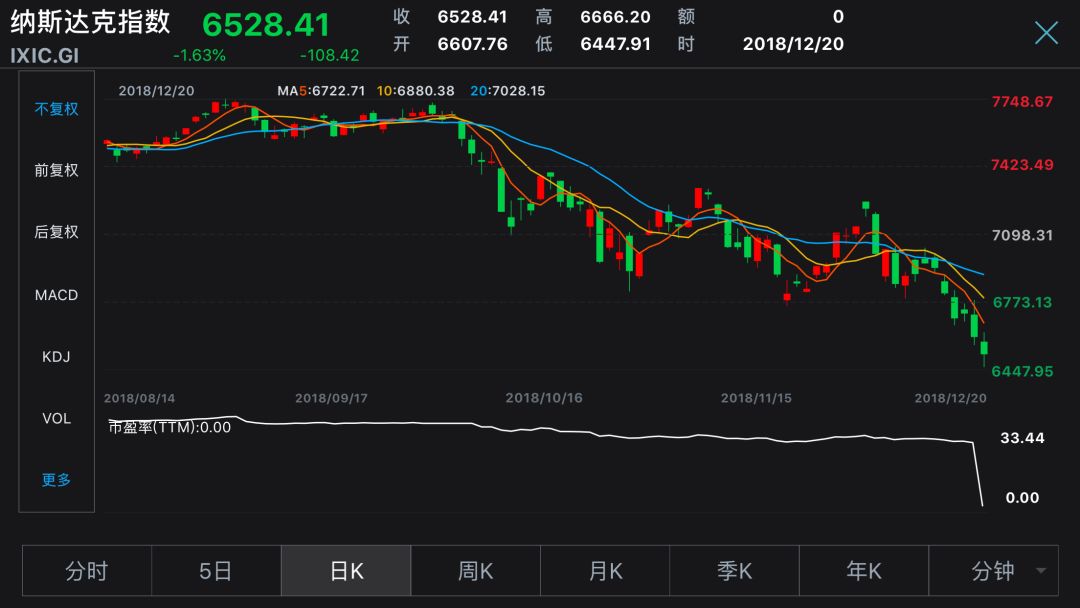This screenshot has height=608, width=1080.
Task: Open 更多 for more indicators
Action: (x=56, y=480)
